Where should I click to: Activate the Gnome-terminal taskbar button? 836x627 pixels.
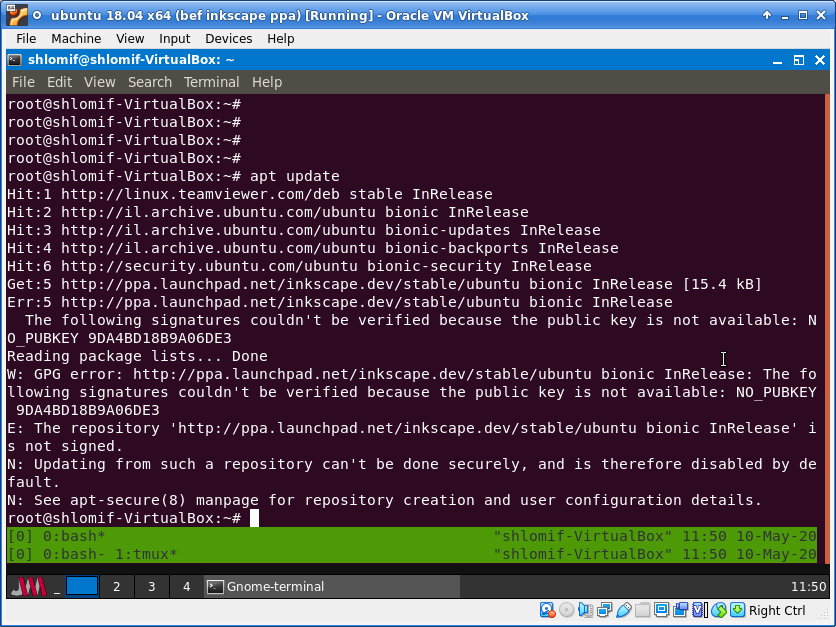pyautogui.click(x=332, y=586)
